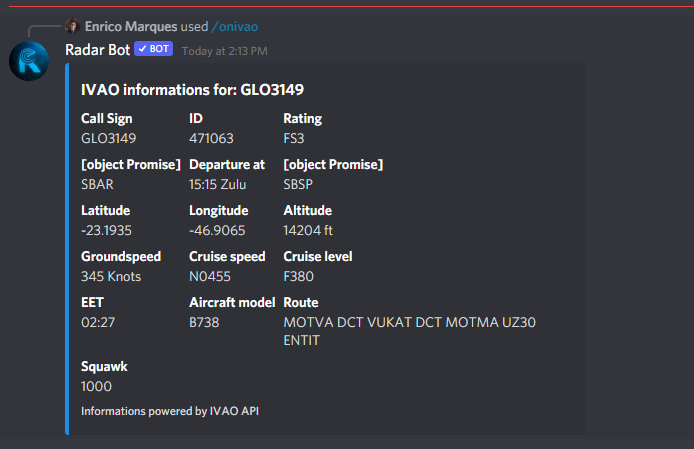Click the embed title for GLO3149
Viewport: 694px width, 449px height.
[193, 90]
